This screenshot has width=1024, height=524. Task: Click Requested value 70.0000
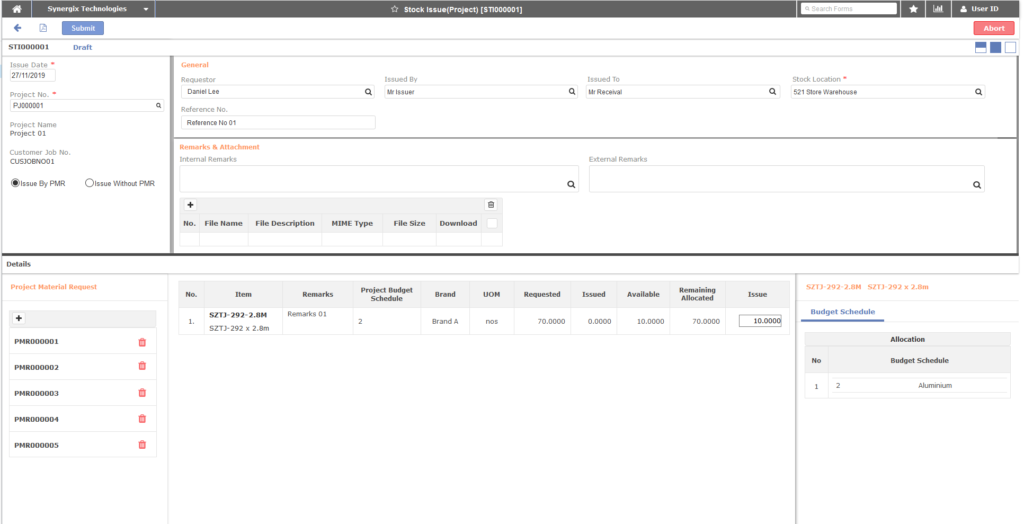(x=549, y=321)
